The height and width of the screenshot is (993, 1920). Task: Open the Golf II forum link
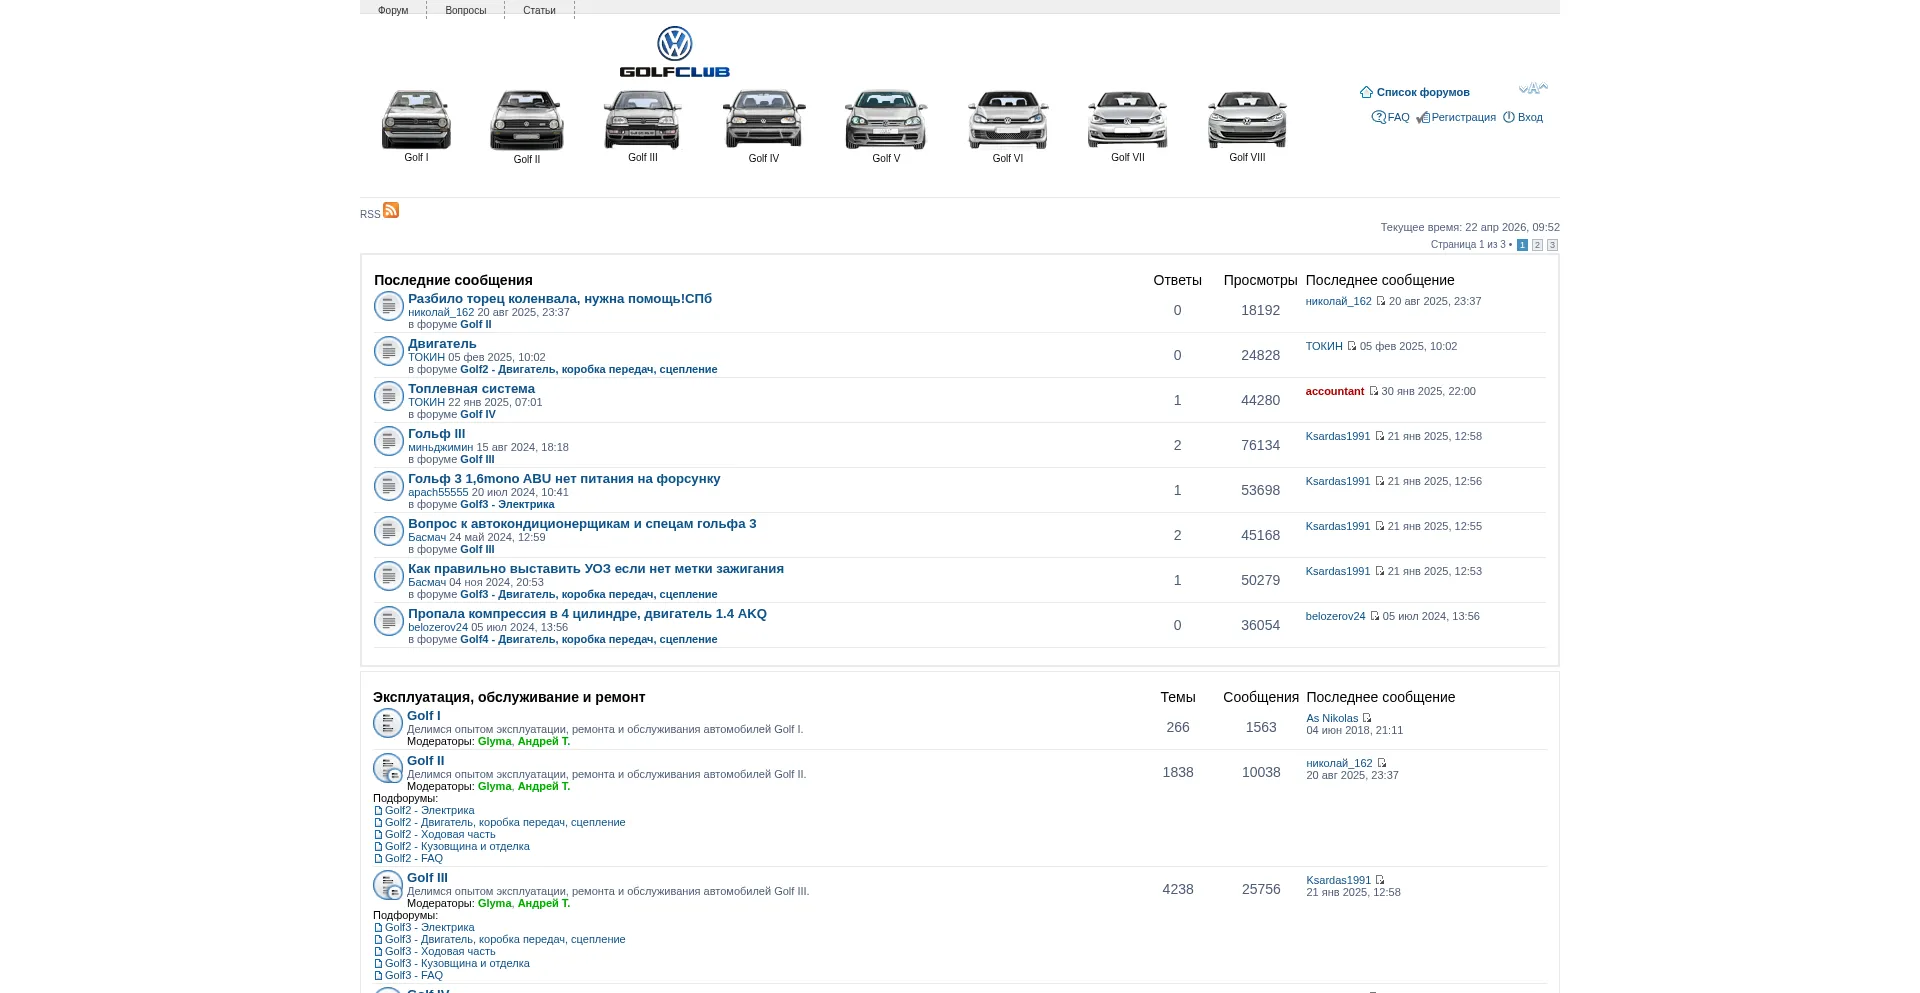tap(425, 760)
